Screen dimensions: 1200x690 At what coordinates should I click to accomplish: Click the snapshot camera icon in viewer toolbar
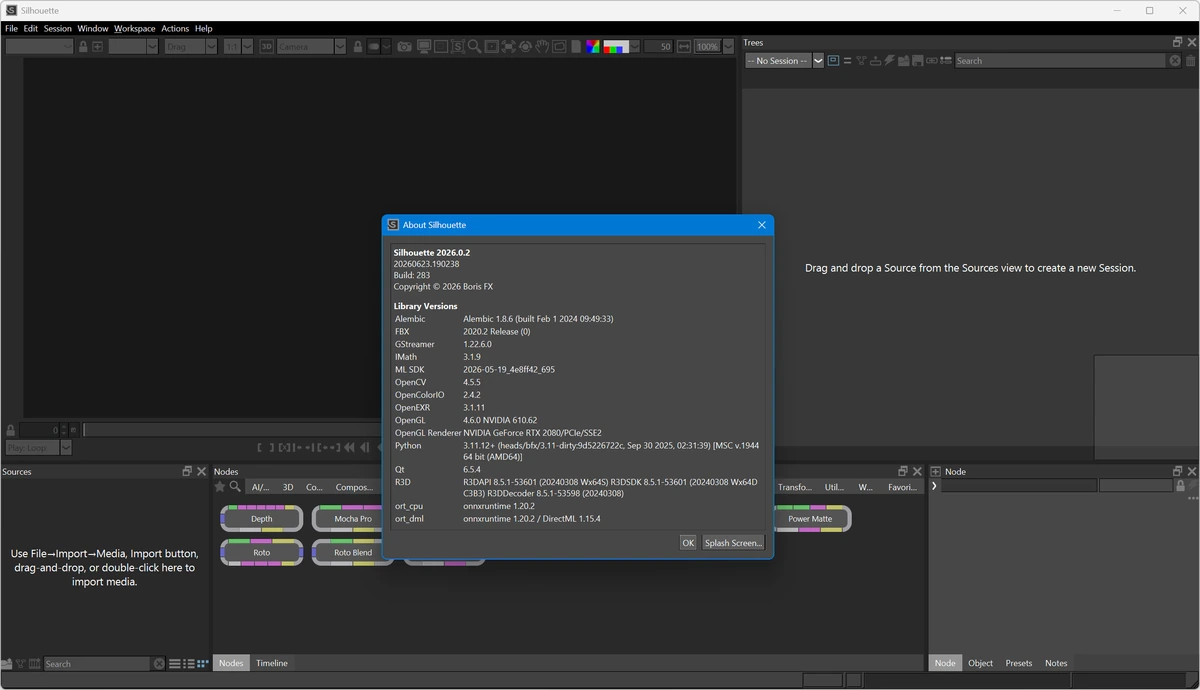(404, 46)
